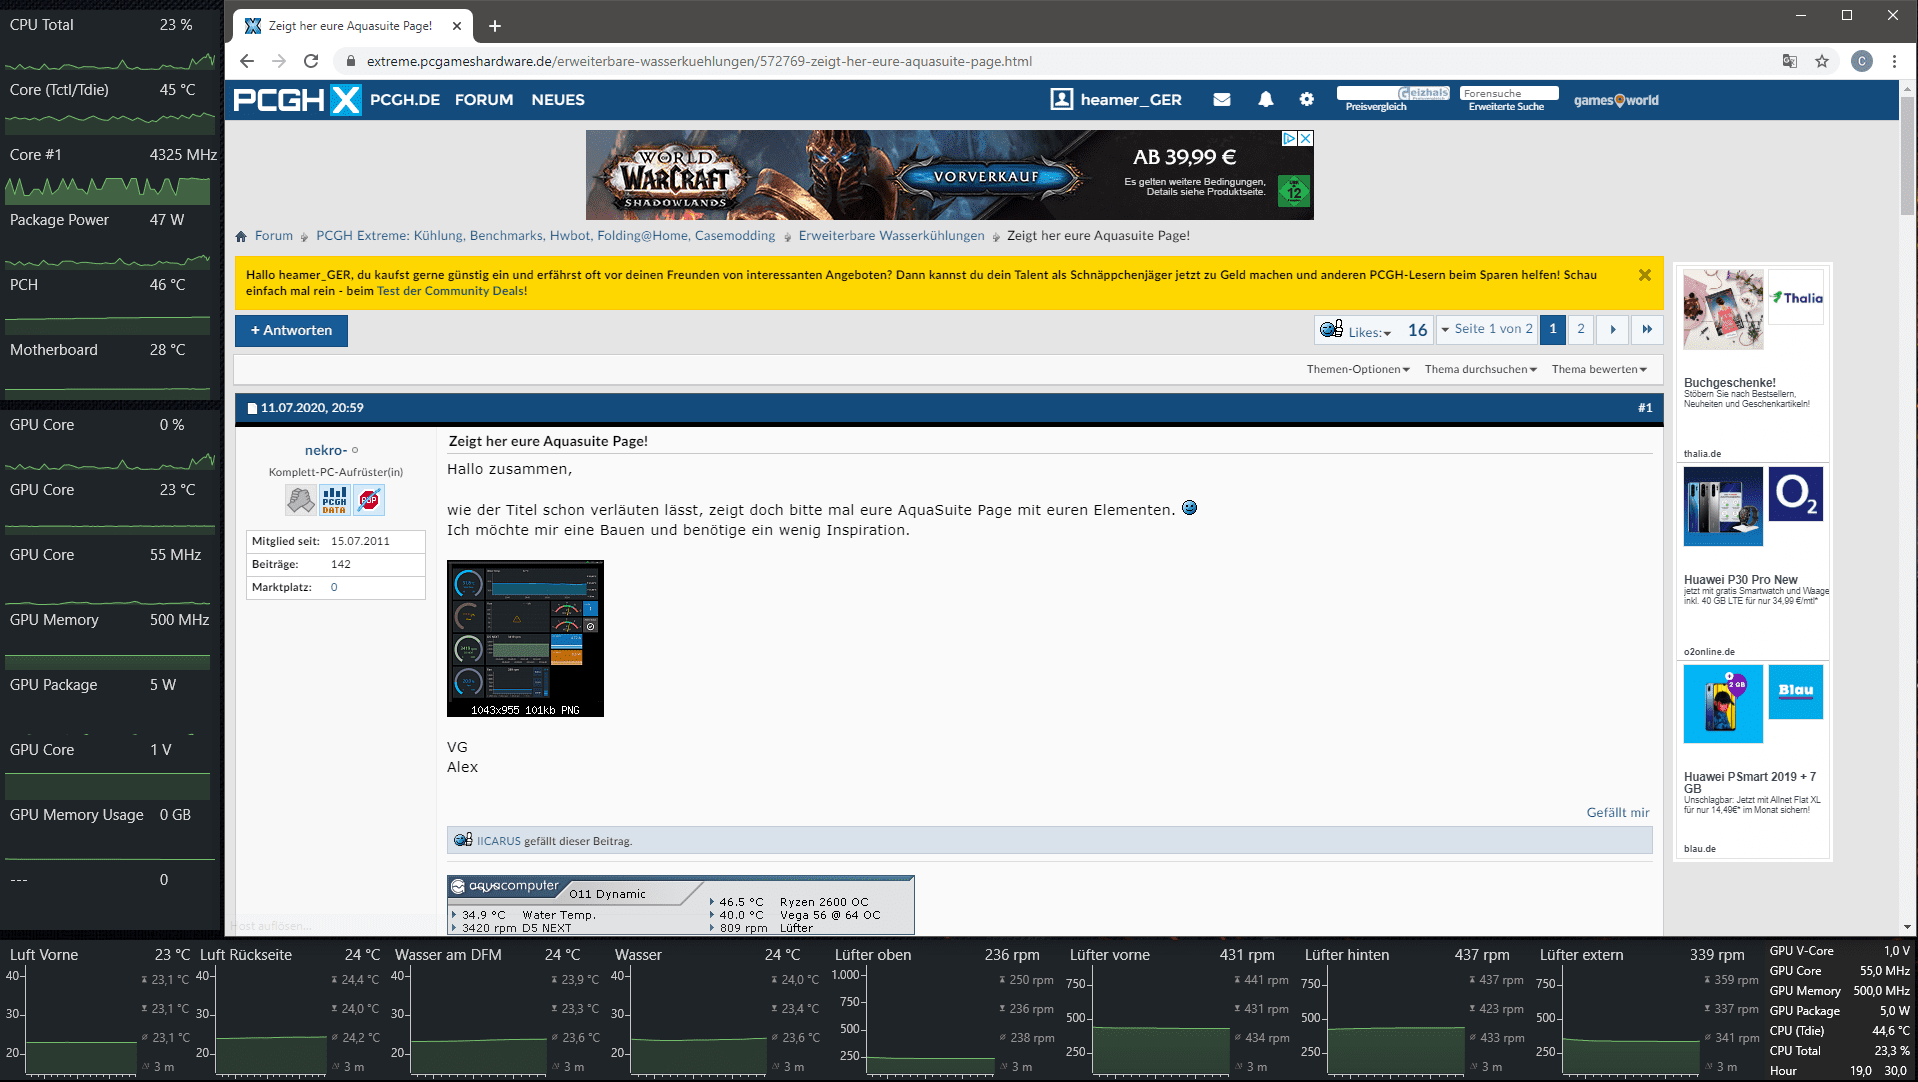
Task: Go to next page of thread
Action: 1612,329
